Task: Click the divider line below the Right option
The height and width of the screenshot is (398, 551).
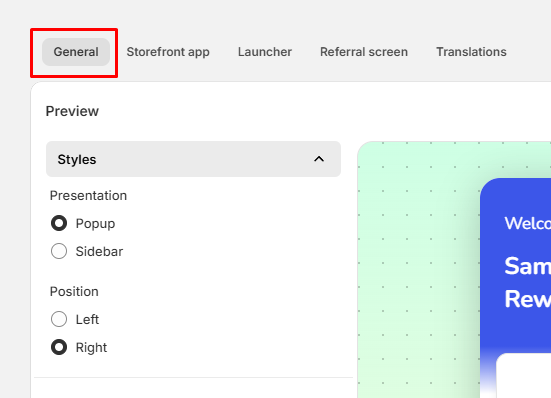Action: pos(193,378)
